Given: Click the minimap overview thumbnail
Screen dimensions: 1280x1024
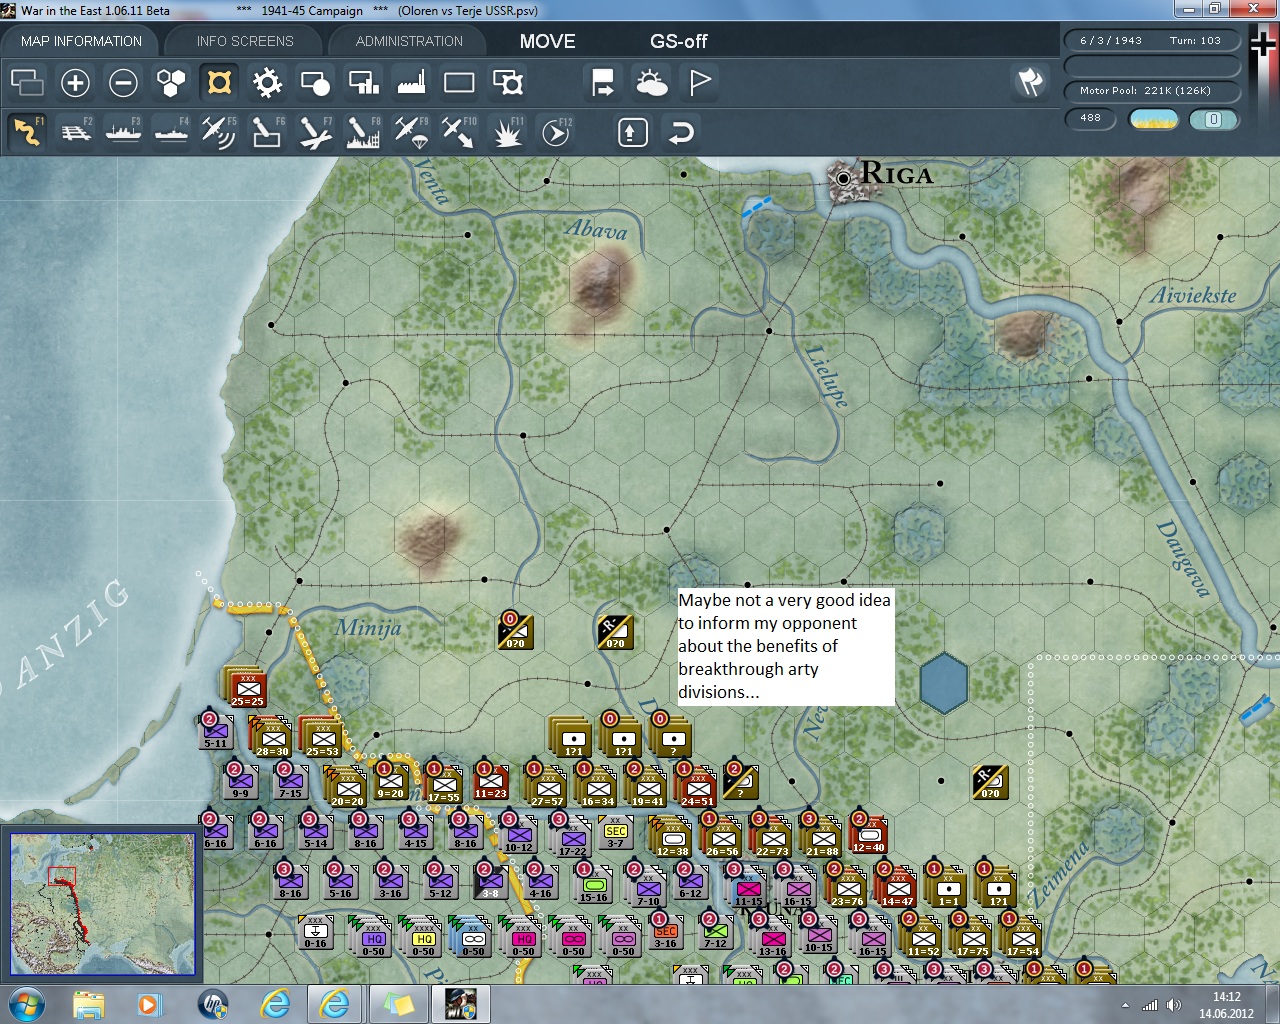Looking at the screenshot, I should point(103,904).
